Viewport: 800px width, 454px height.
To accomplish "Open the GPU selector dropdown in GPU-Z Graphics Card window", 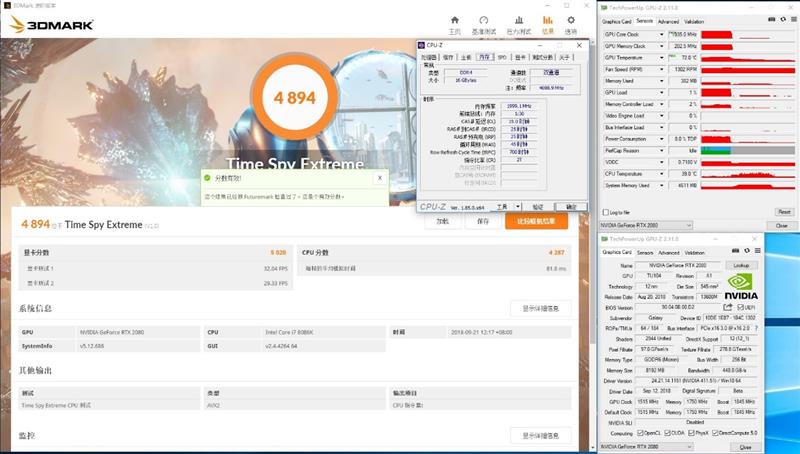I will [x=646, y=447].
